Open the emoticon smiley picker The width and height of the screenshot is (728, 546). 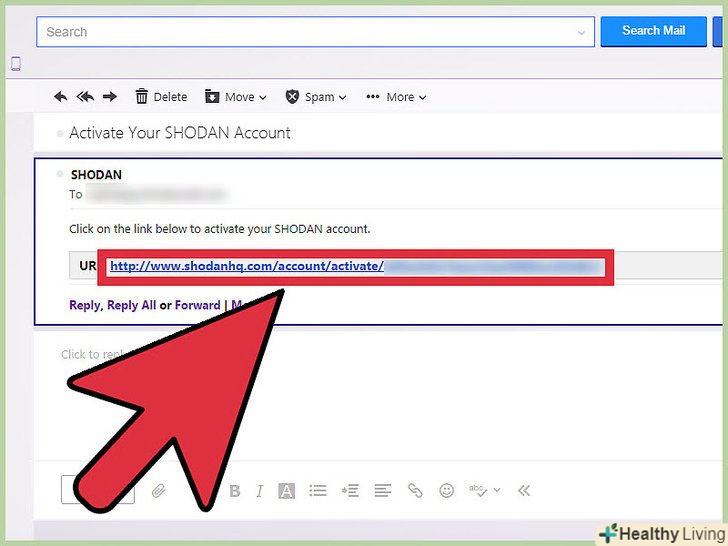tap(447, 490)
